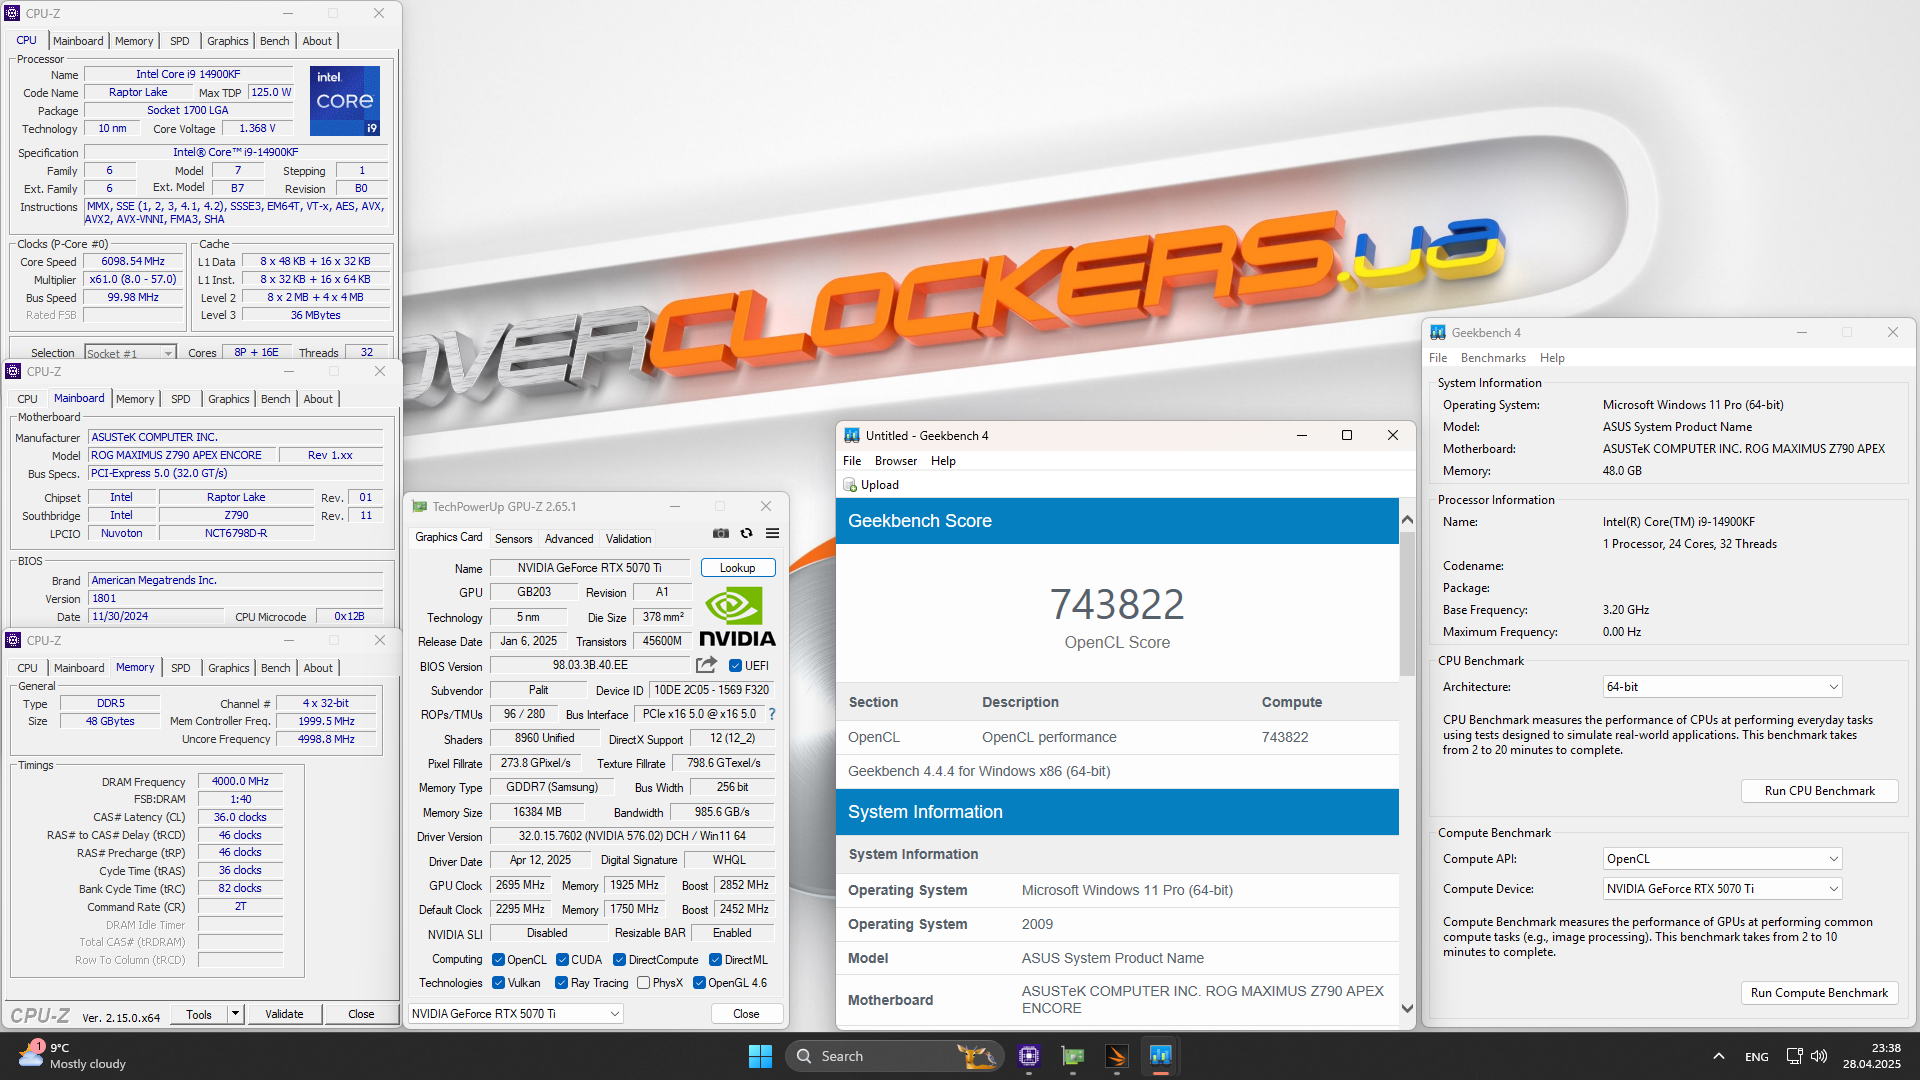Show hidden system tray icons chevron
This screenshot has width=1920, height=1080.
tap(1718, 1056)
